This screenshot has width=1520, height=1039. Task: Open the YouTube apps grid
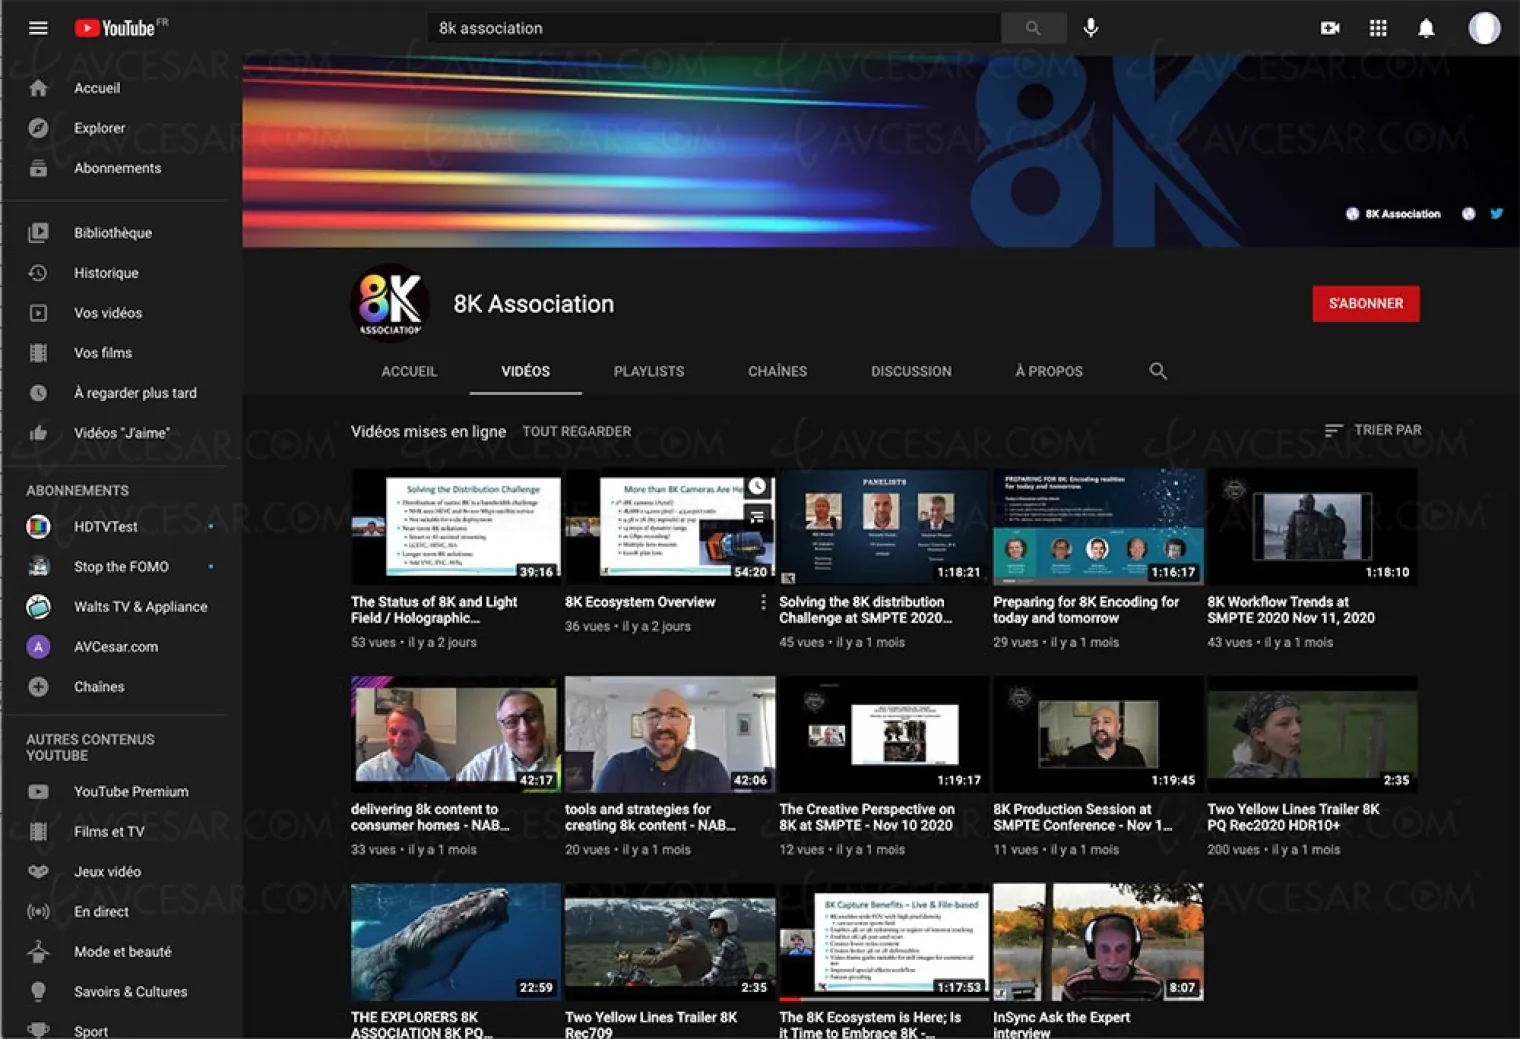(x=1378, y=28)
